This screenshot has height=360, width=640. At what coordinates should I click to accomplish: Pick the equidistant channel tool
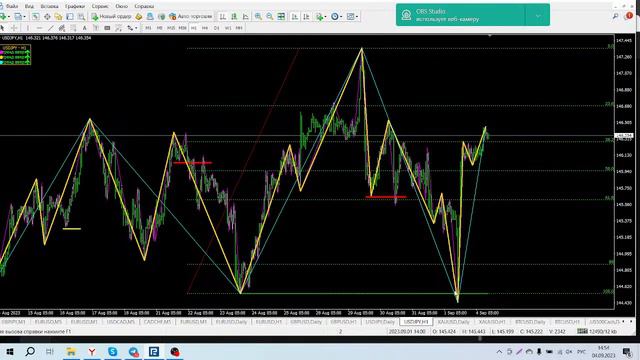tap(62, 28)
